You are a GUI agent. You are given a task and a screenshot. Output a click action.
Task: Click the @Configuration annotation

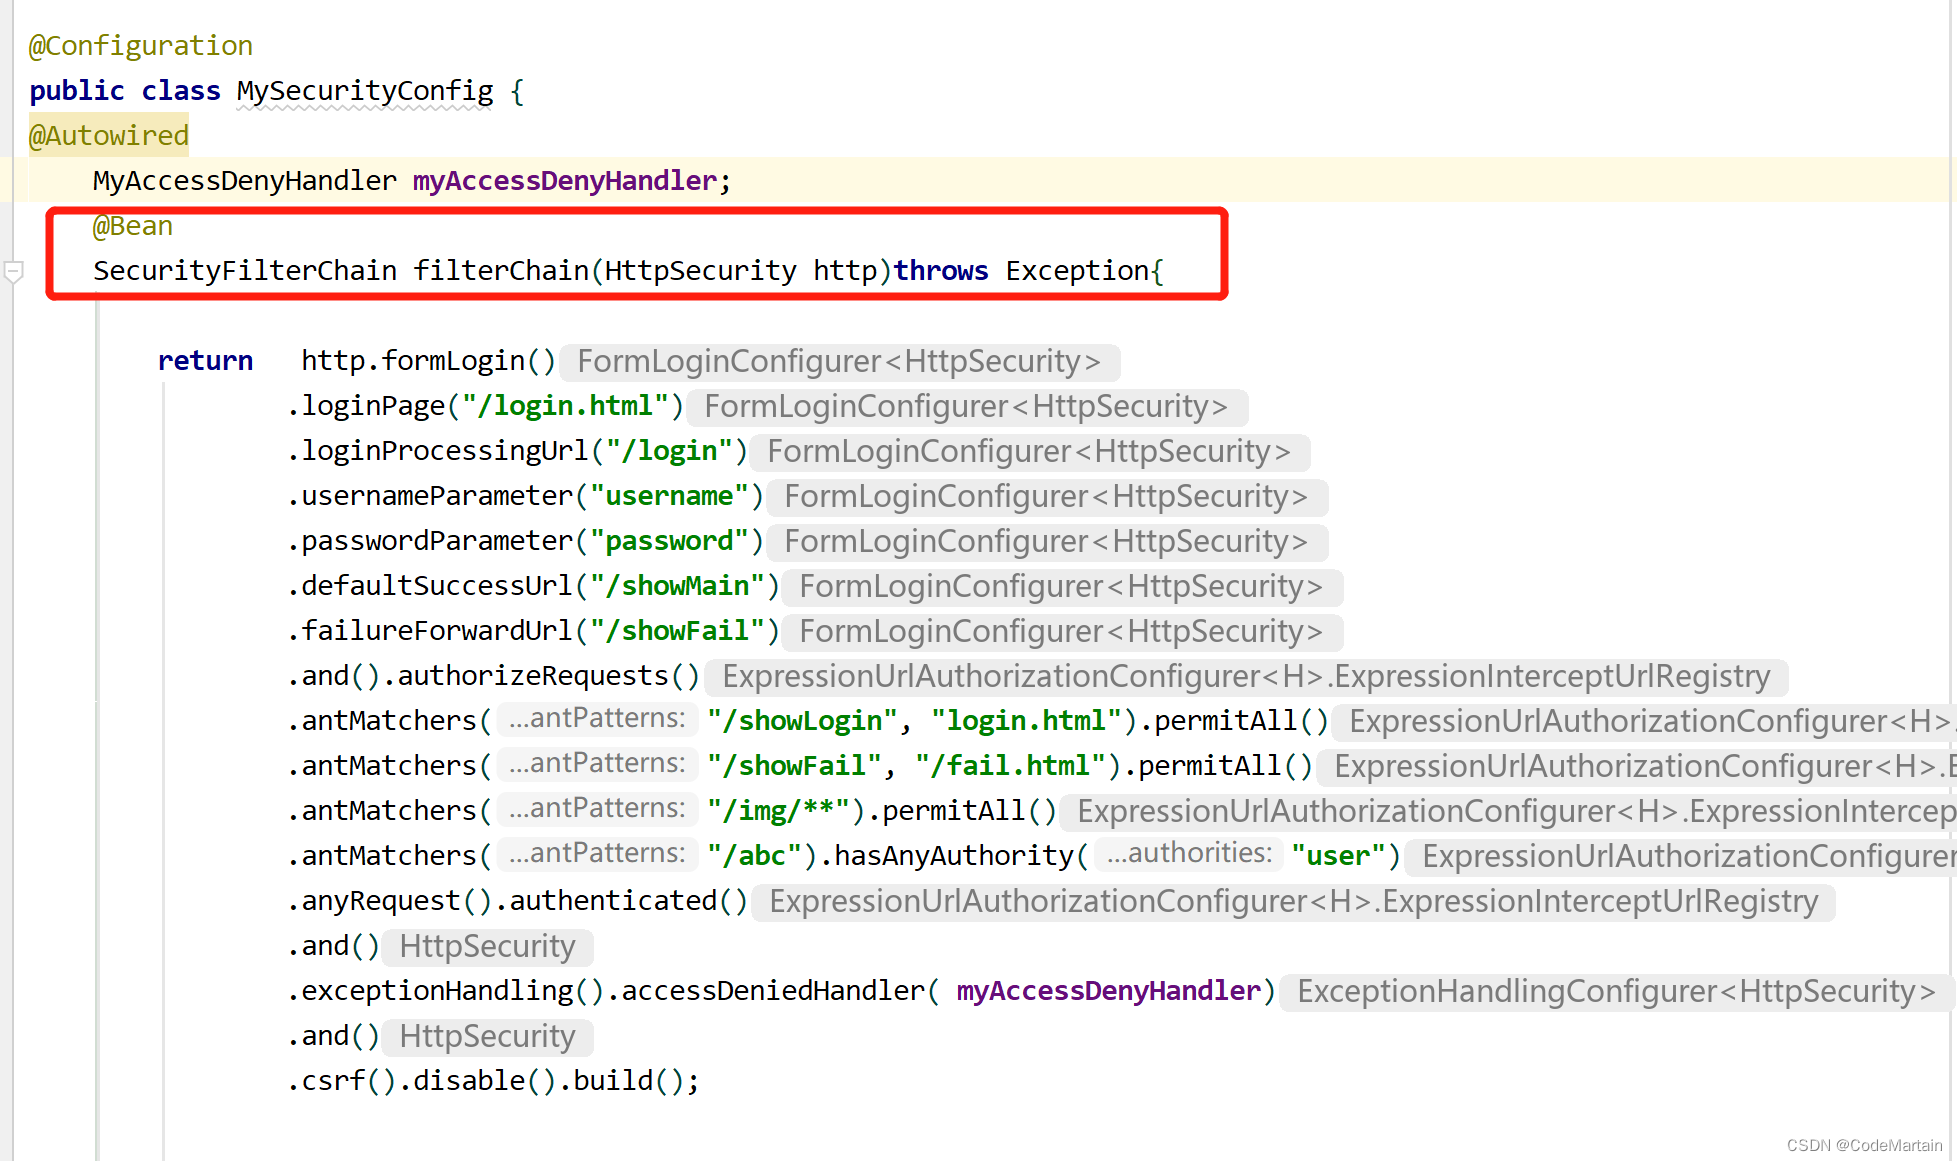141,46
